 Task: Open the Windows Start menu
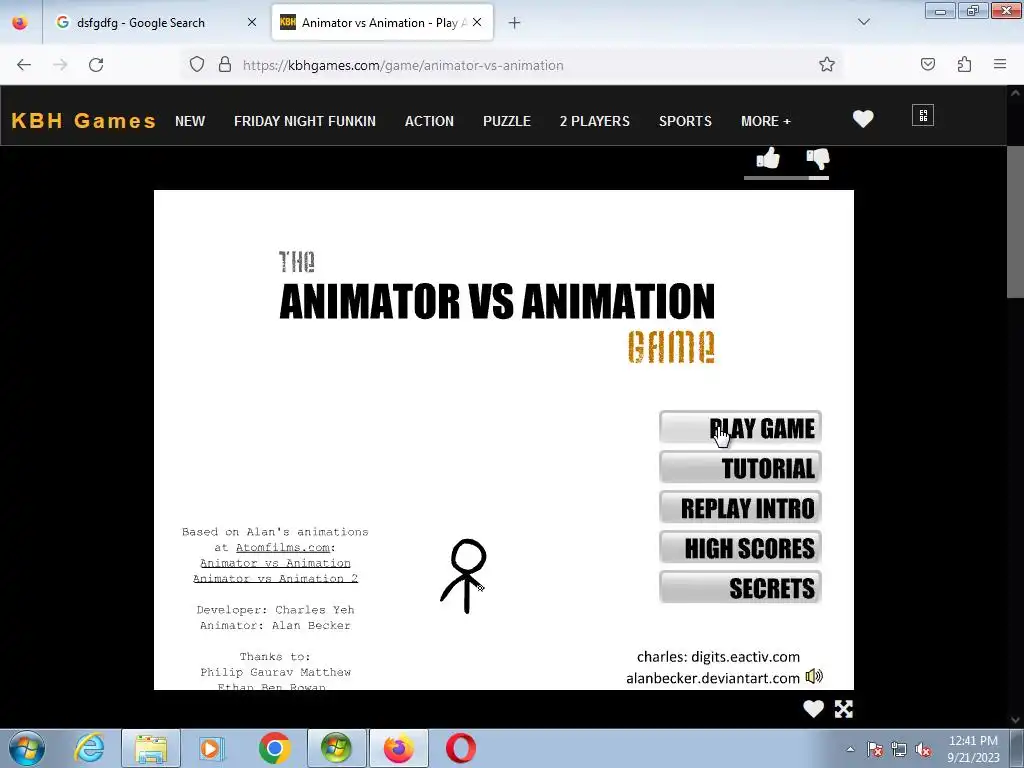(x=27, y=748)
